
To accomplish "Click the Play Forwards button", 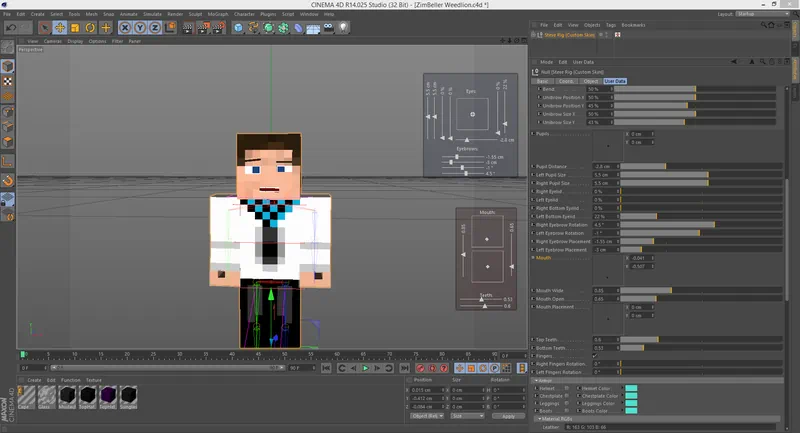I will pos(365,368).
